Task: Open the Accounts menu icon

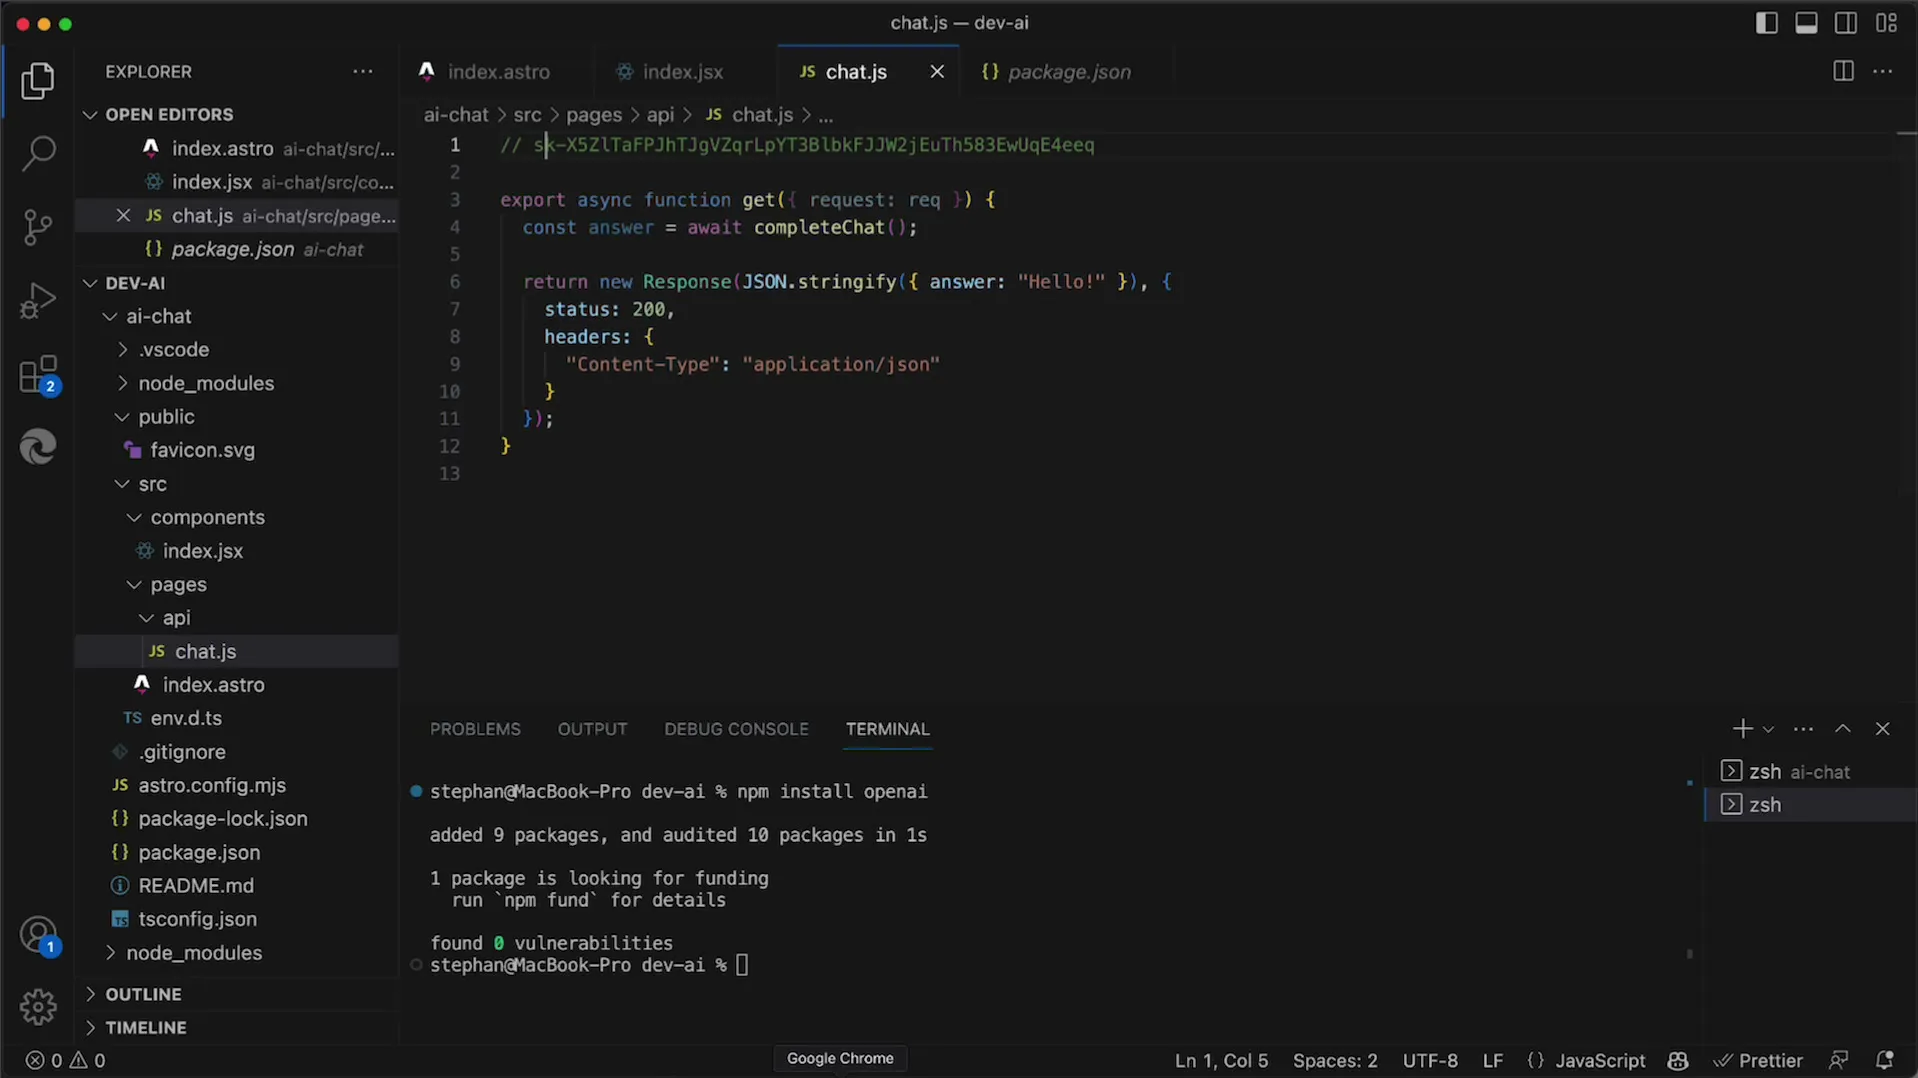Action: pyautogui.click(x=38, y=937)
